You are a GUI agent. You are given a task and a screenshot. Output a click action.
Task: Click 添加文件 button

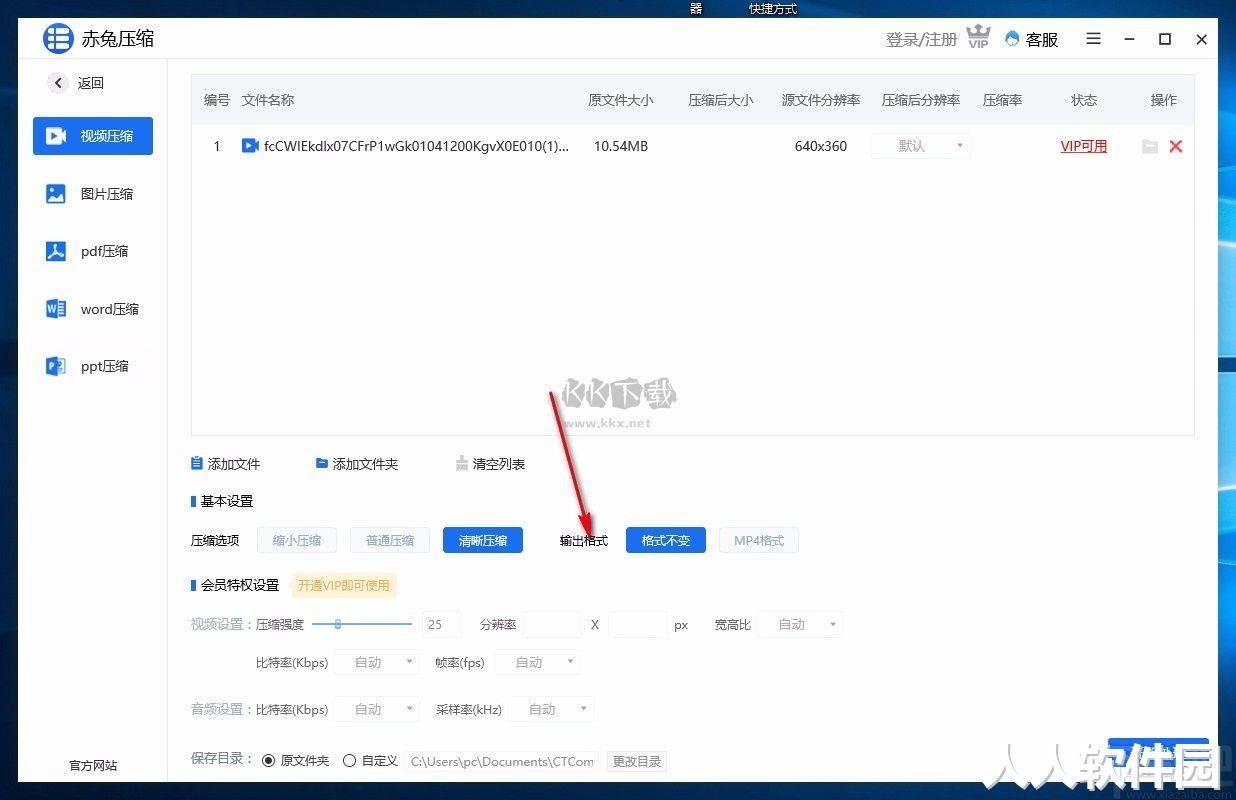pos(226,464)
